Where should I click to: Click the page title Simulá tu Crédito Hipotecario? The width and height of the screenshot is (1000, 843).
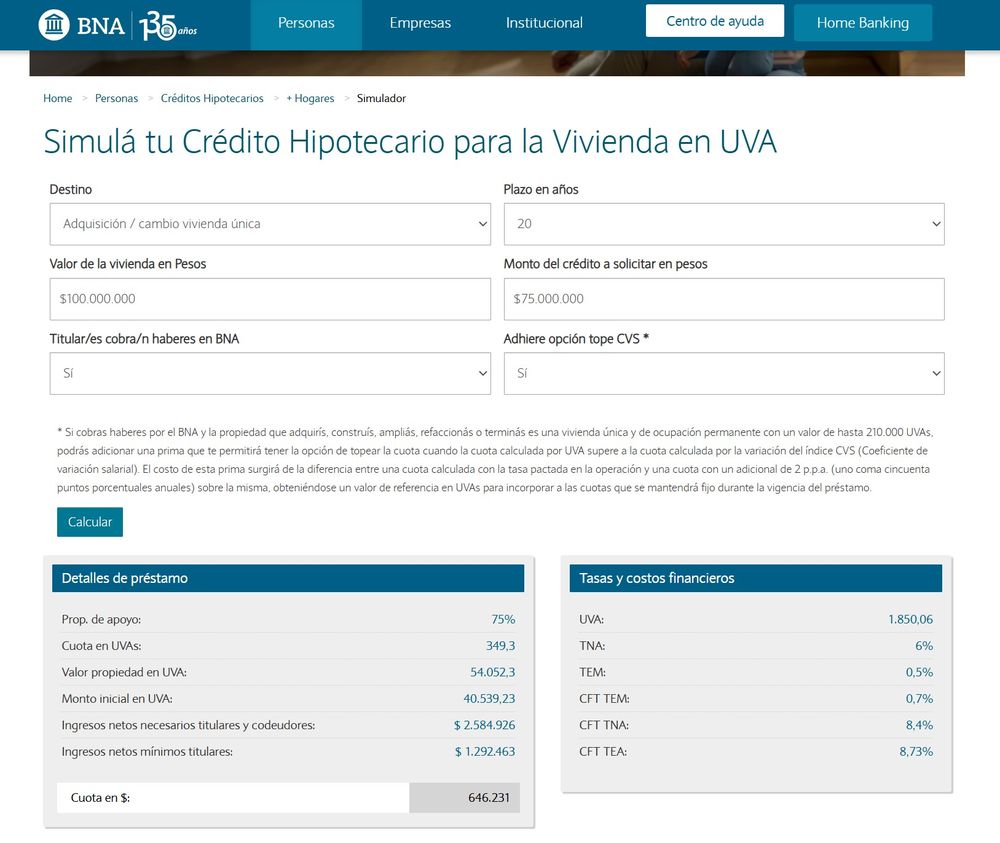pyautogui.click(x=410, y=142)
